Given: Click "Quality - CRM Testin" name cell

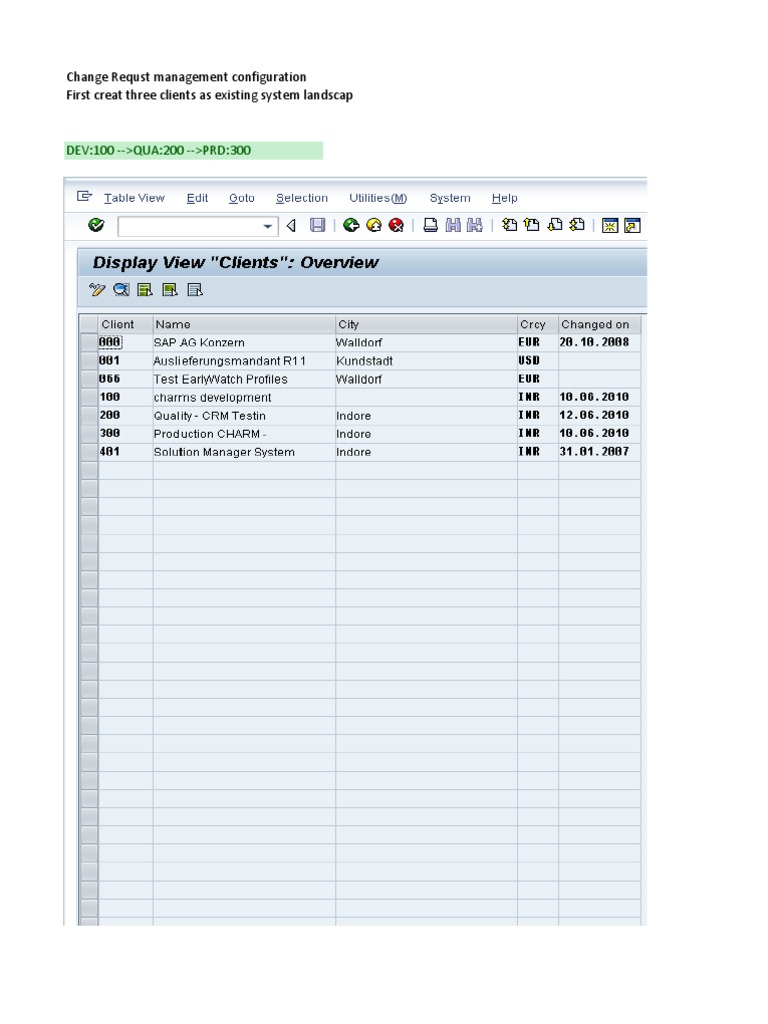Looking at the screenshot, I should 244,416.
